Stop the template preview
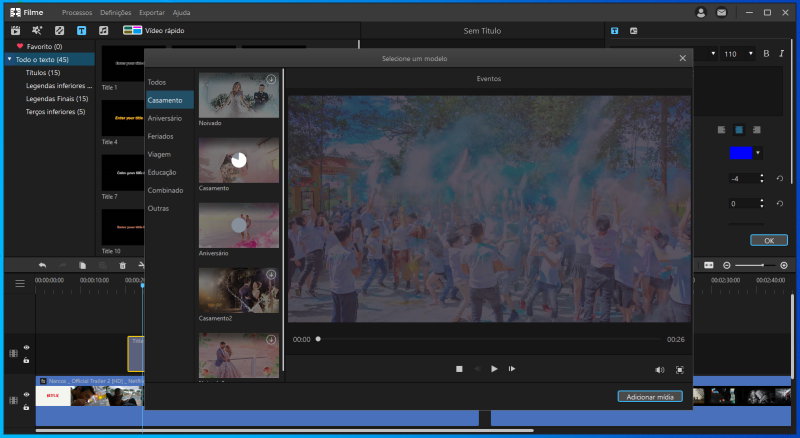 (x=459, y=369)
